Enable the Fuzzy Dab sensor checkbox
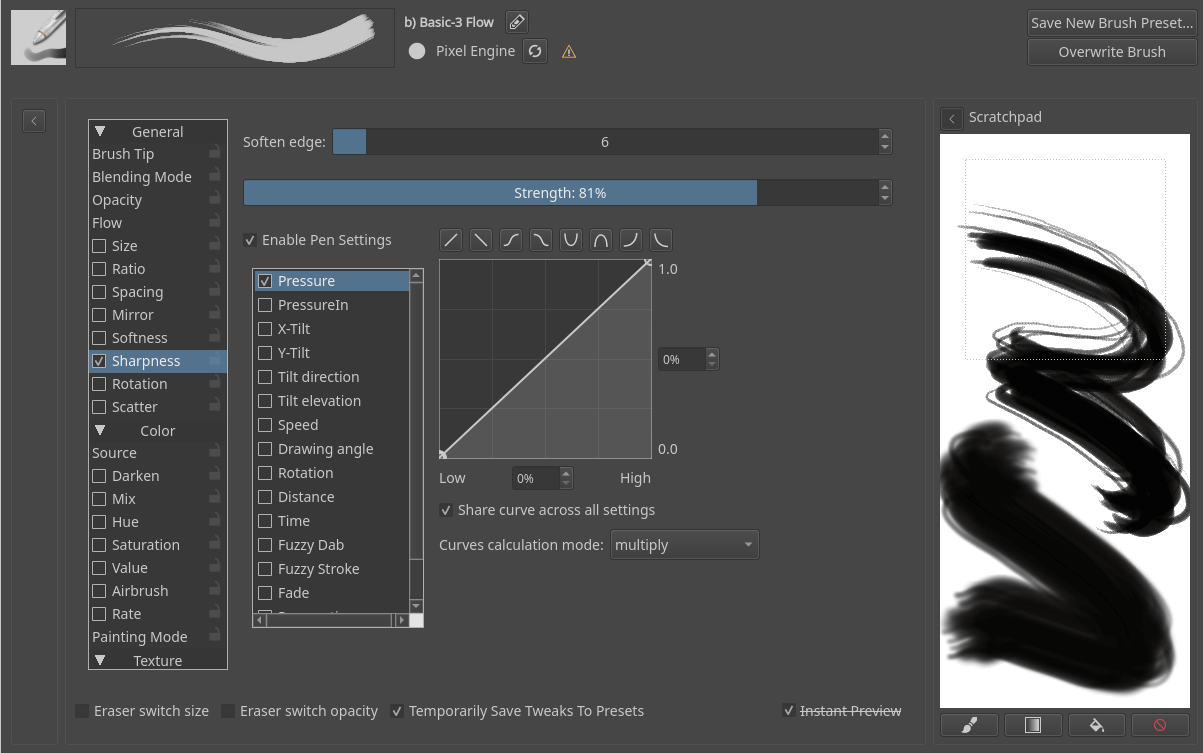The image size is (1203, 753). tap(265, 544)
